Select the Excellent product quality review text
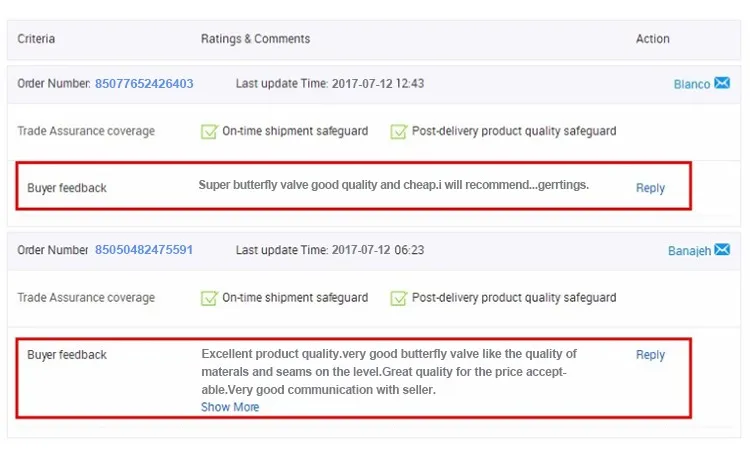Viewport: 750px width, 464px height. [x=389, y=371]
